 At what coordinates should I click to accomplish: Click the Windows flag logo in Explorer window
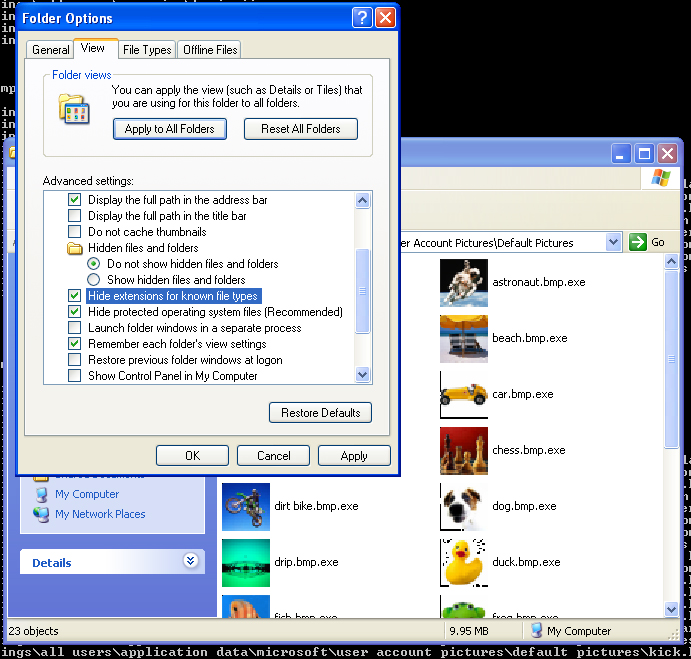tap(661, 178)
